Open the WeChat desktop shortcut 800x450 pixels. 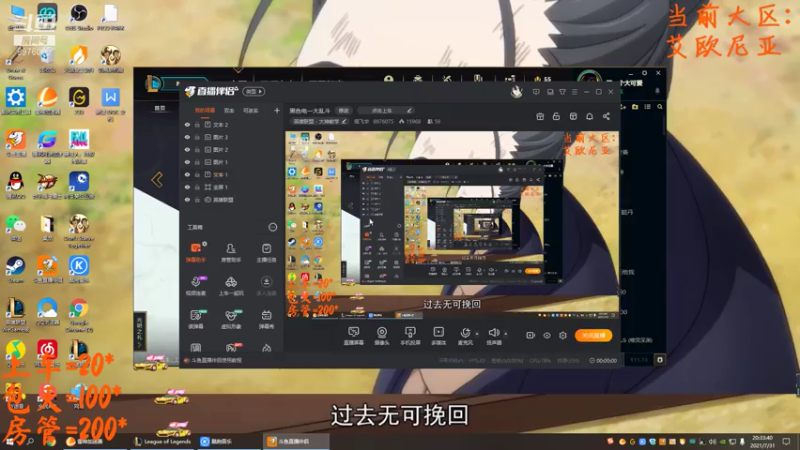(15, 228)
